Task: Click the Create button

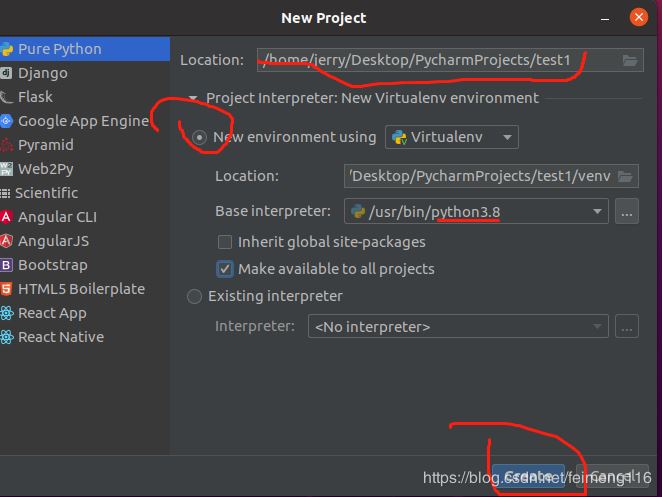Action: tap(528, 476)
